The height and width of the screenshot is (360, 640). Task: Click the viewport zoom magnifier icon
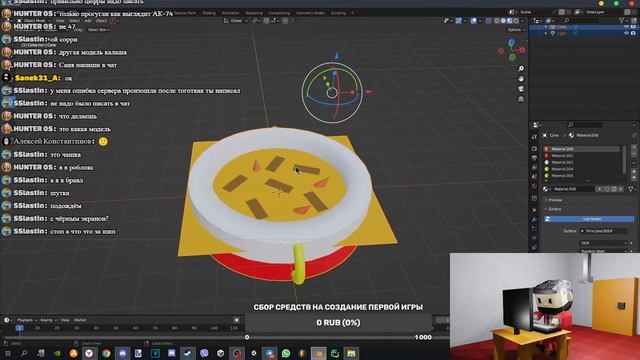(521, 69)
